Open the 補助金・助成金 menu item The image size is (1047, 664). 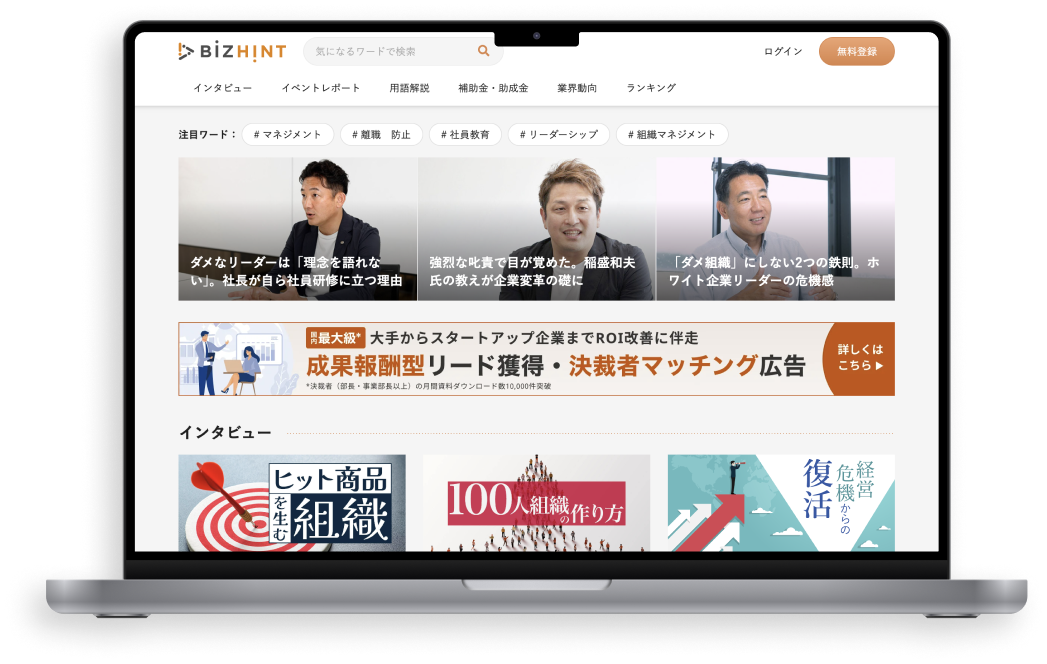click(x=494, y=88)
